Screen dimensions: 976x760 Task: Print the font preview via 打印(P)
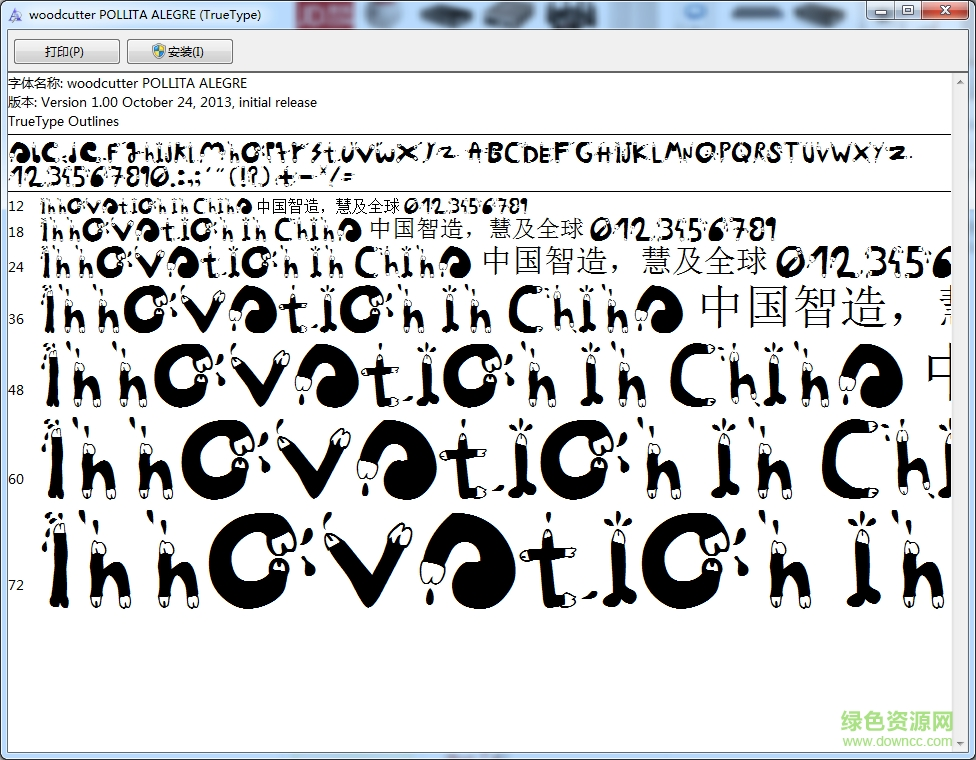click(x=65, y=51)
